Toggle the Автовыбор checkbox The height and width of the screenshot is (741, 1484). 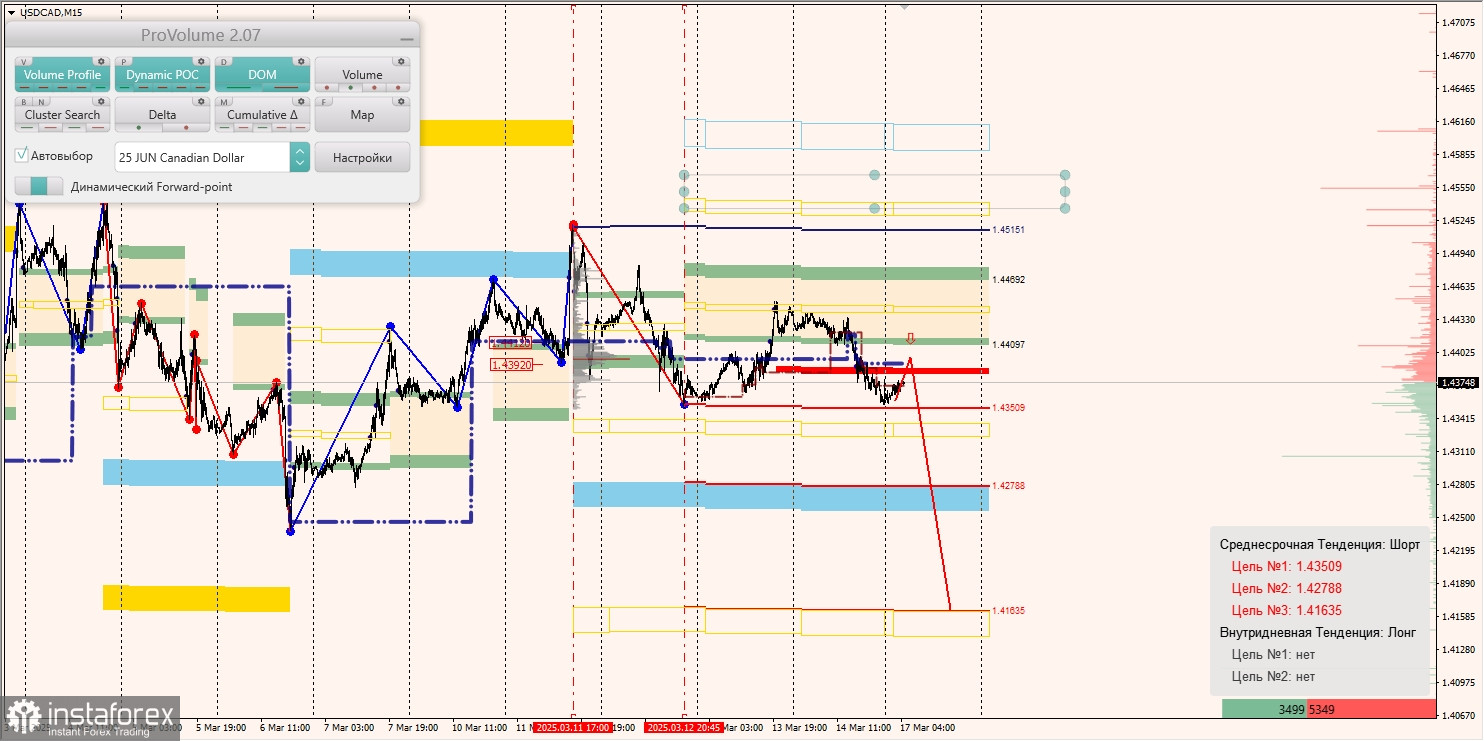(22, 156)
